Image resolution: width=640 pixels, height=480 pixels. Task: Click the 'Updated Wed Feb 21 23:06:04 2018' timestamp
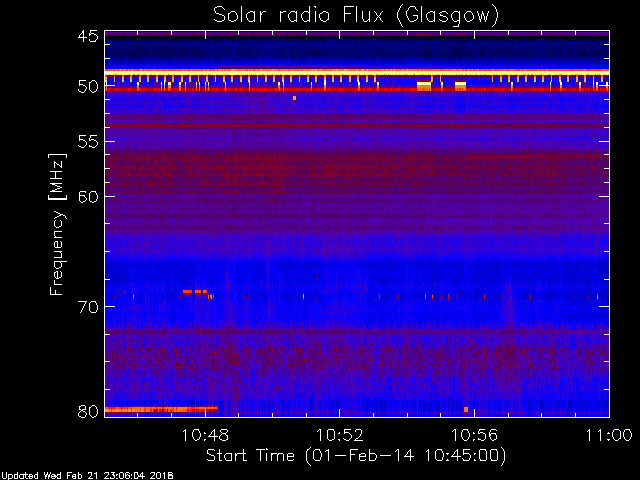click(87, 476)
